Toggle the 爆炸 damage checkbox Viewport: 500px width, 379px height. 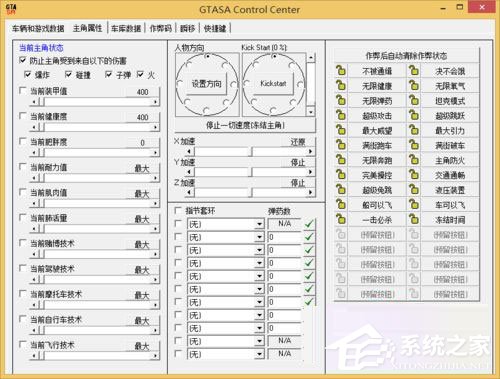tap(28, 75)
